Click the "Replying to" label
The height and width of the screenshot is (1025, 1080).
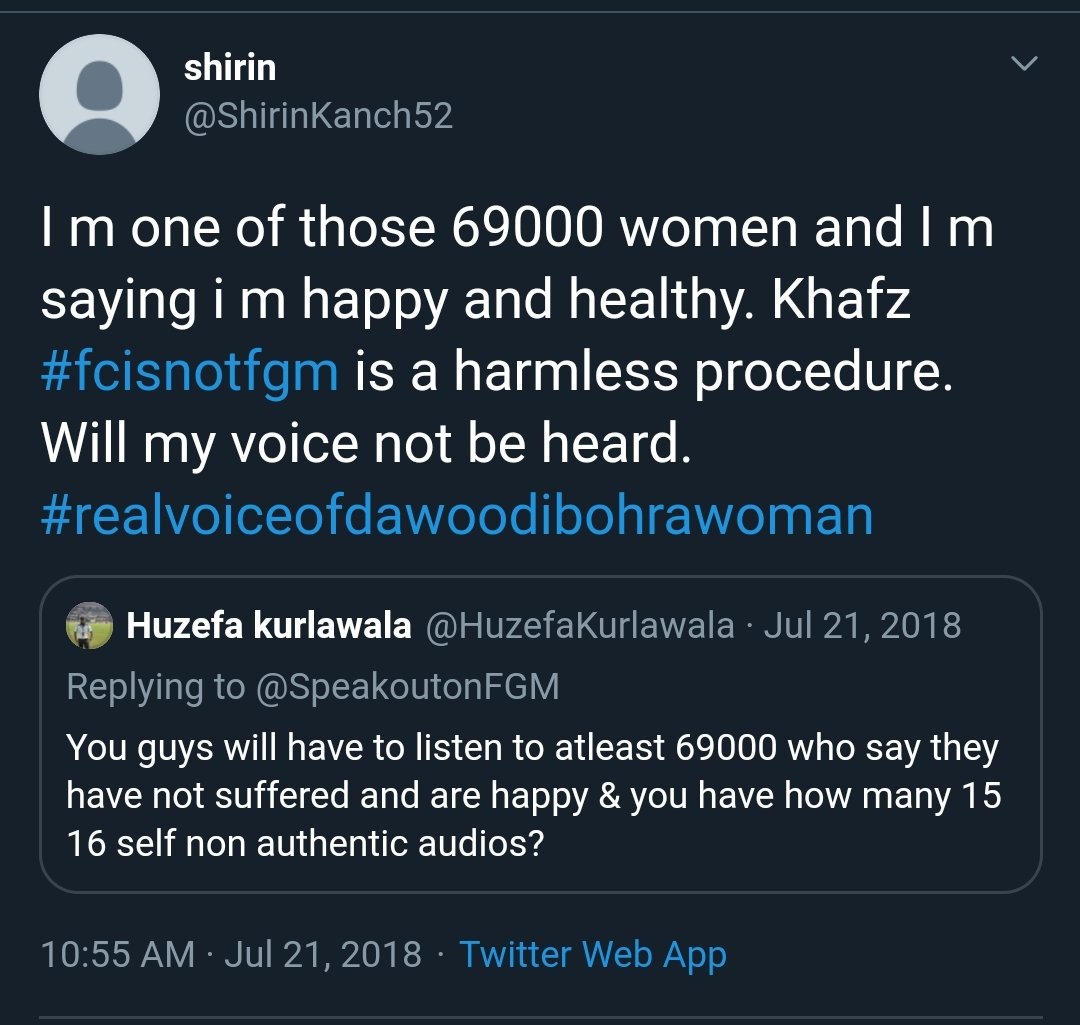pos(155,687)
